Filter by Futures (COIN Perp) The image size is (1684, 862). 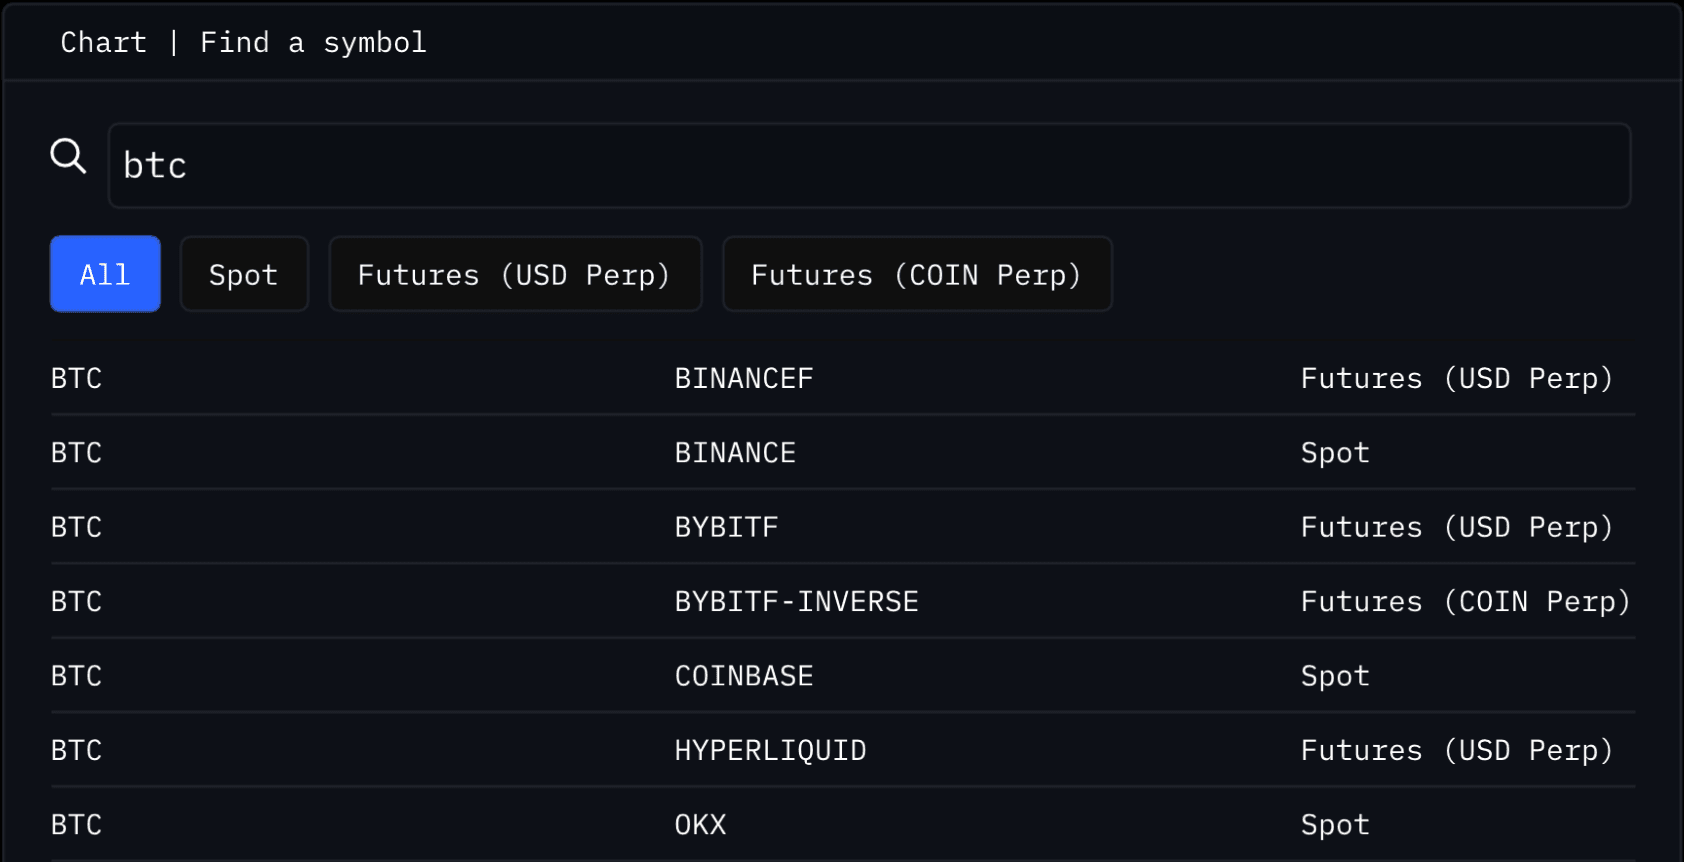pos(916,275)
